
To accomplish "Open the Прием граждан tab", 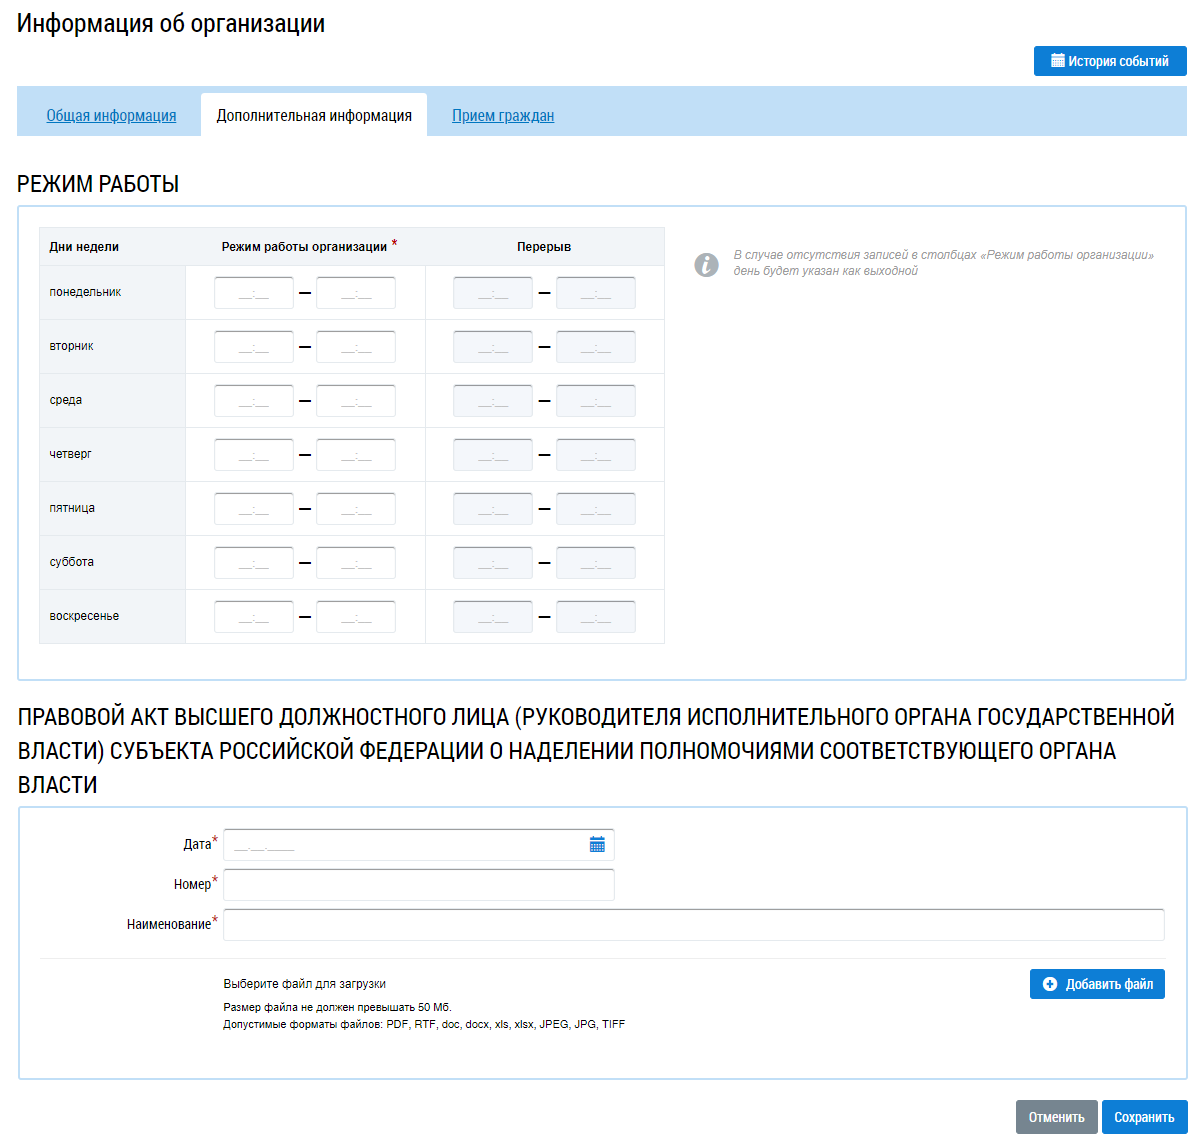I will pos(503,116).
